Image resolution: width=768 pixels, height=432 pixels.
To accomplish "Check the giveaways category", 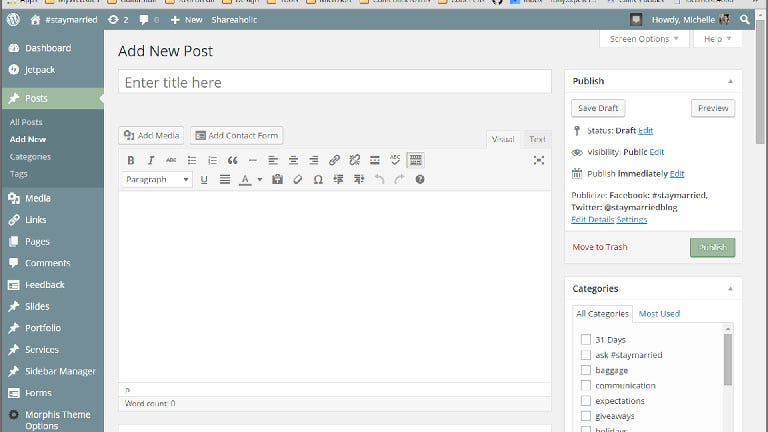I will click(x=586, y=416).
